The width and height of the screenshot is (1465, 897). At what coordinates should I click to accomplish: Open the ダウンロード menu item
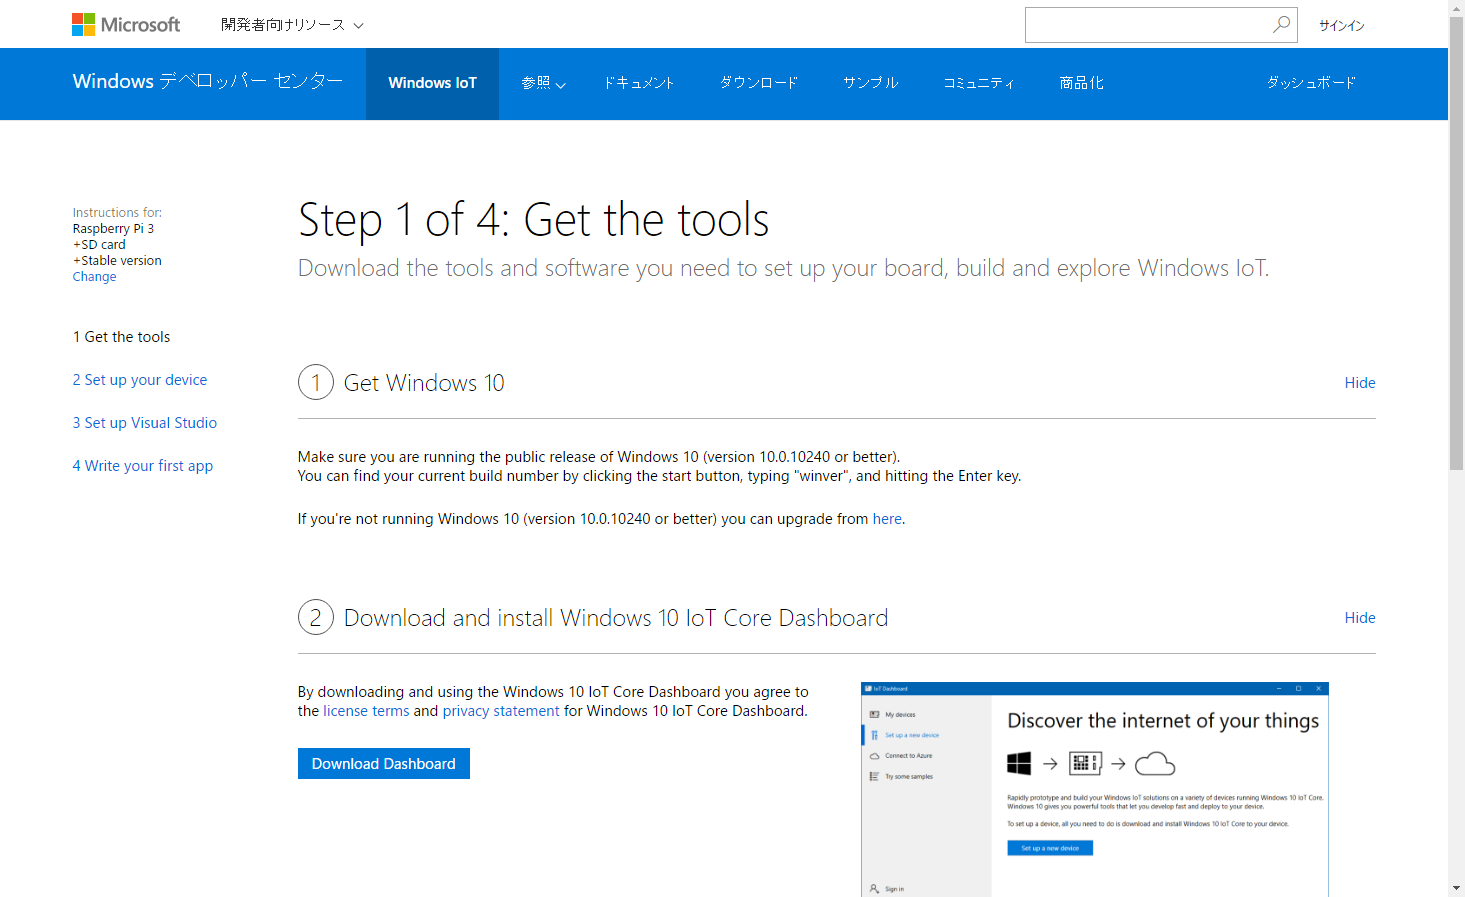[x=759, y=83]
